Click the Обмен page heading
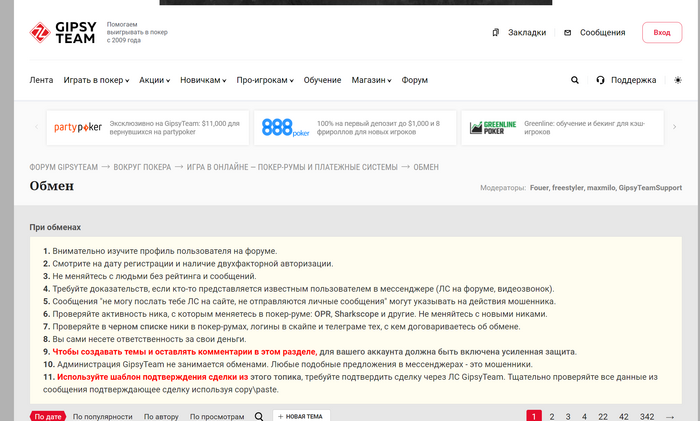Viewport: 700px width, 421px height. pos(52,186)
